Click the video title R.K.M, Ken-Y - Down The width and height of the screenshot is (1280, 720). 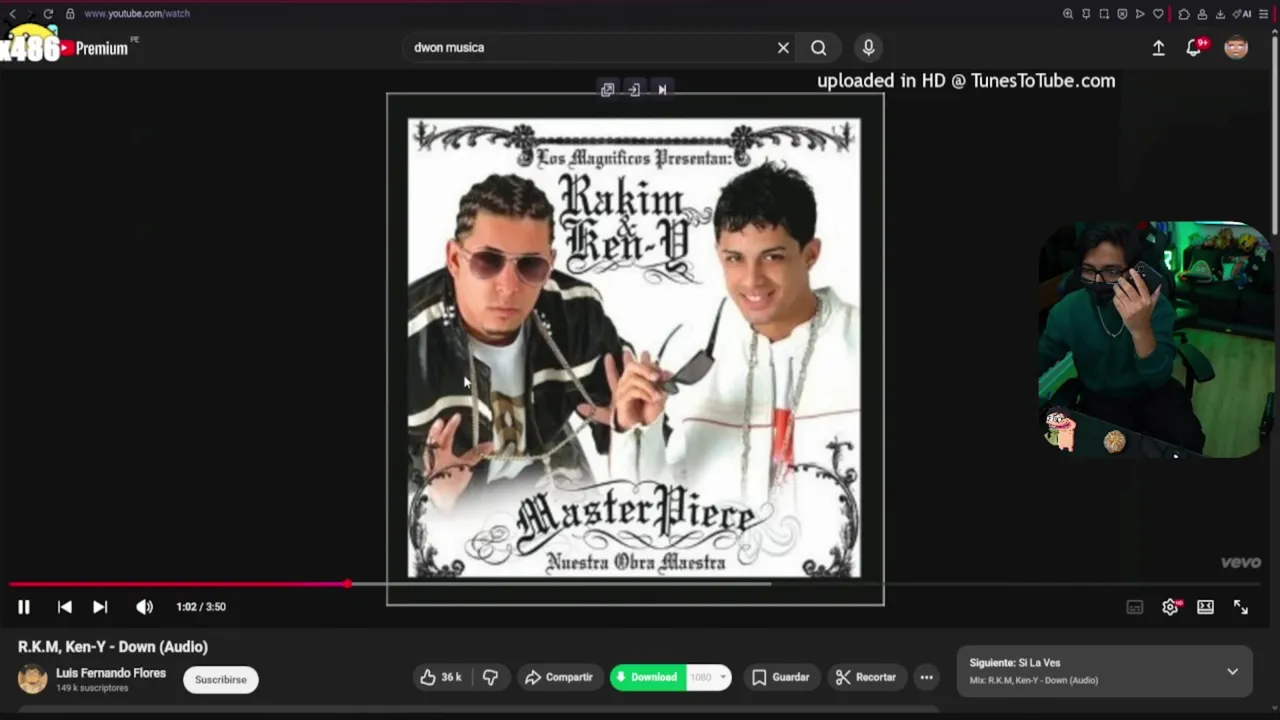[113, 647]
